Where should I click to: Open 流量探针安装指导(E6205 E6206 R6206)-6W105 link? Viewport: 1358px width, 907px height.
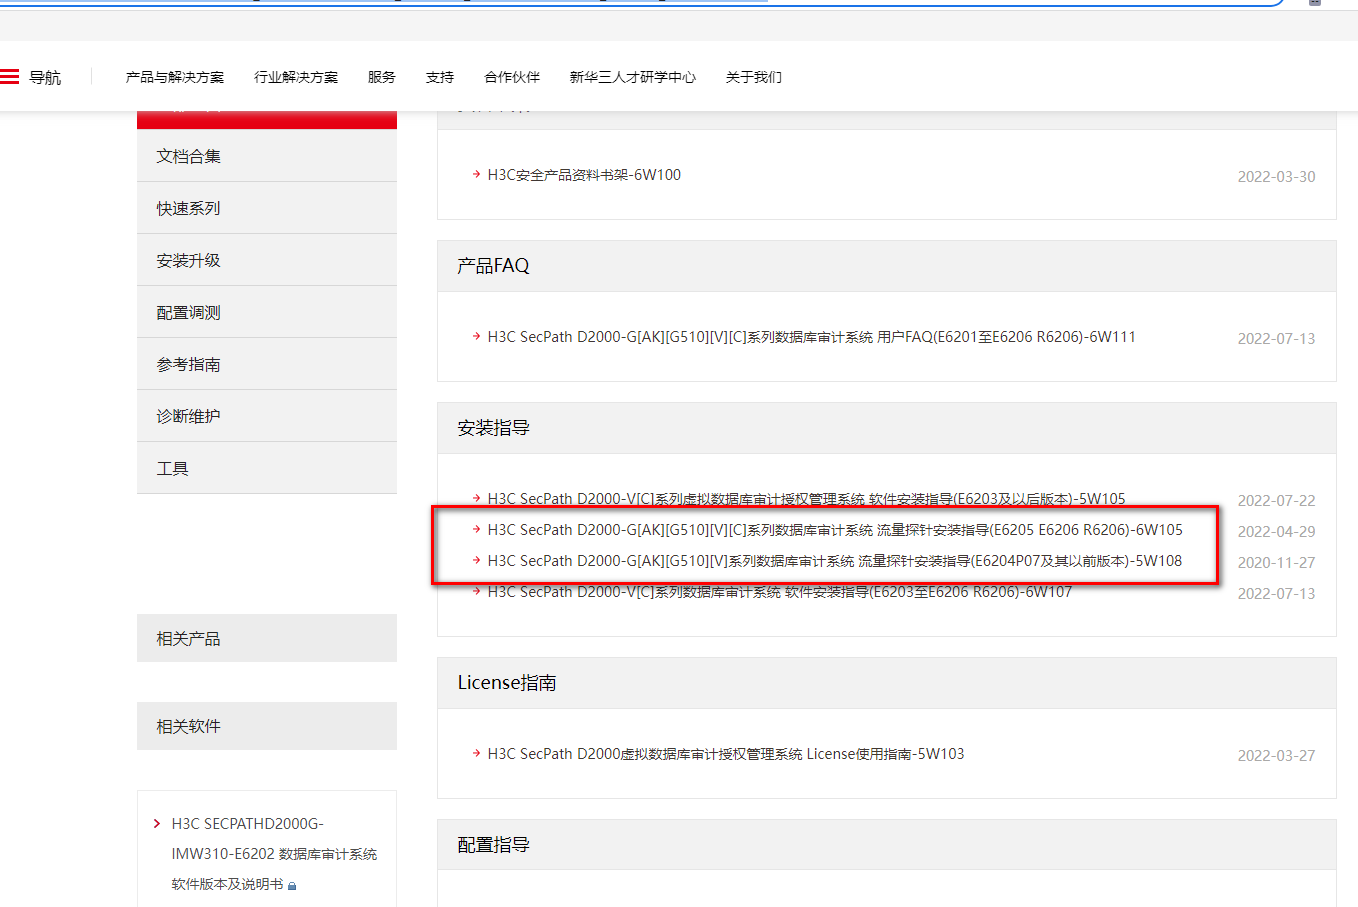(x=835, y=530)
